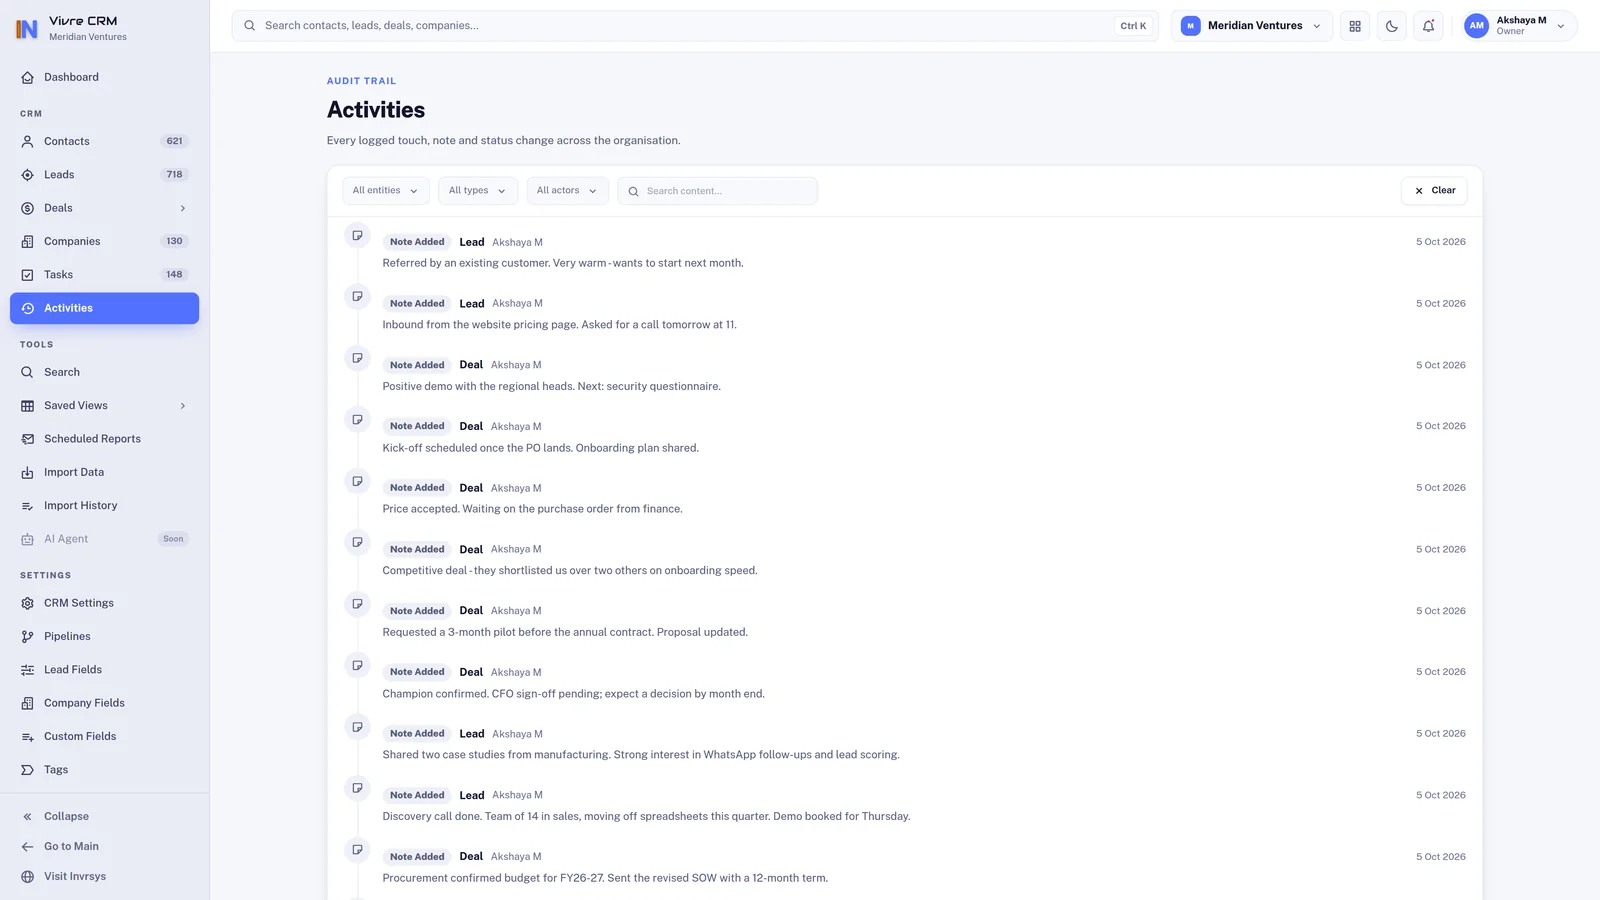This screenshot has width=1600, height=900.
Task: Open the Search tool
Action: 104,372
